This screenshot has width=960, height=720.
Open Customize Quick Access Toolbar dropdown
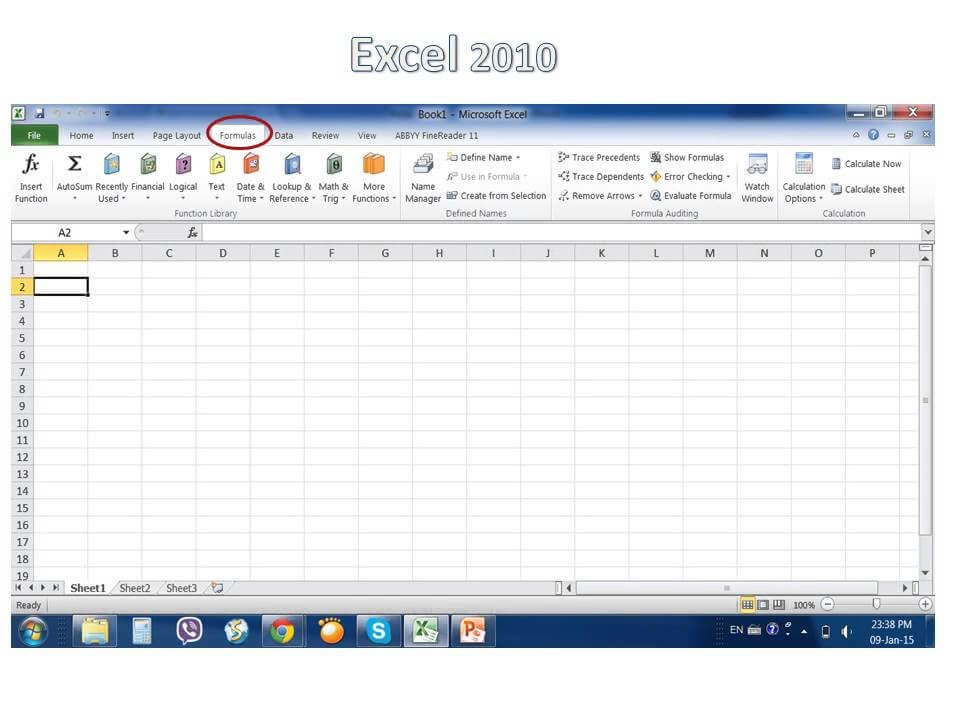[x=107, y=113]
